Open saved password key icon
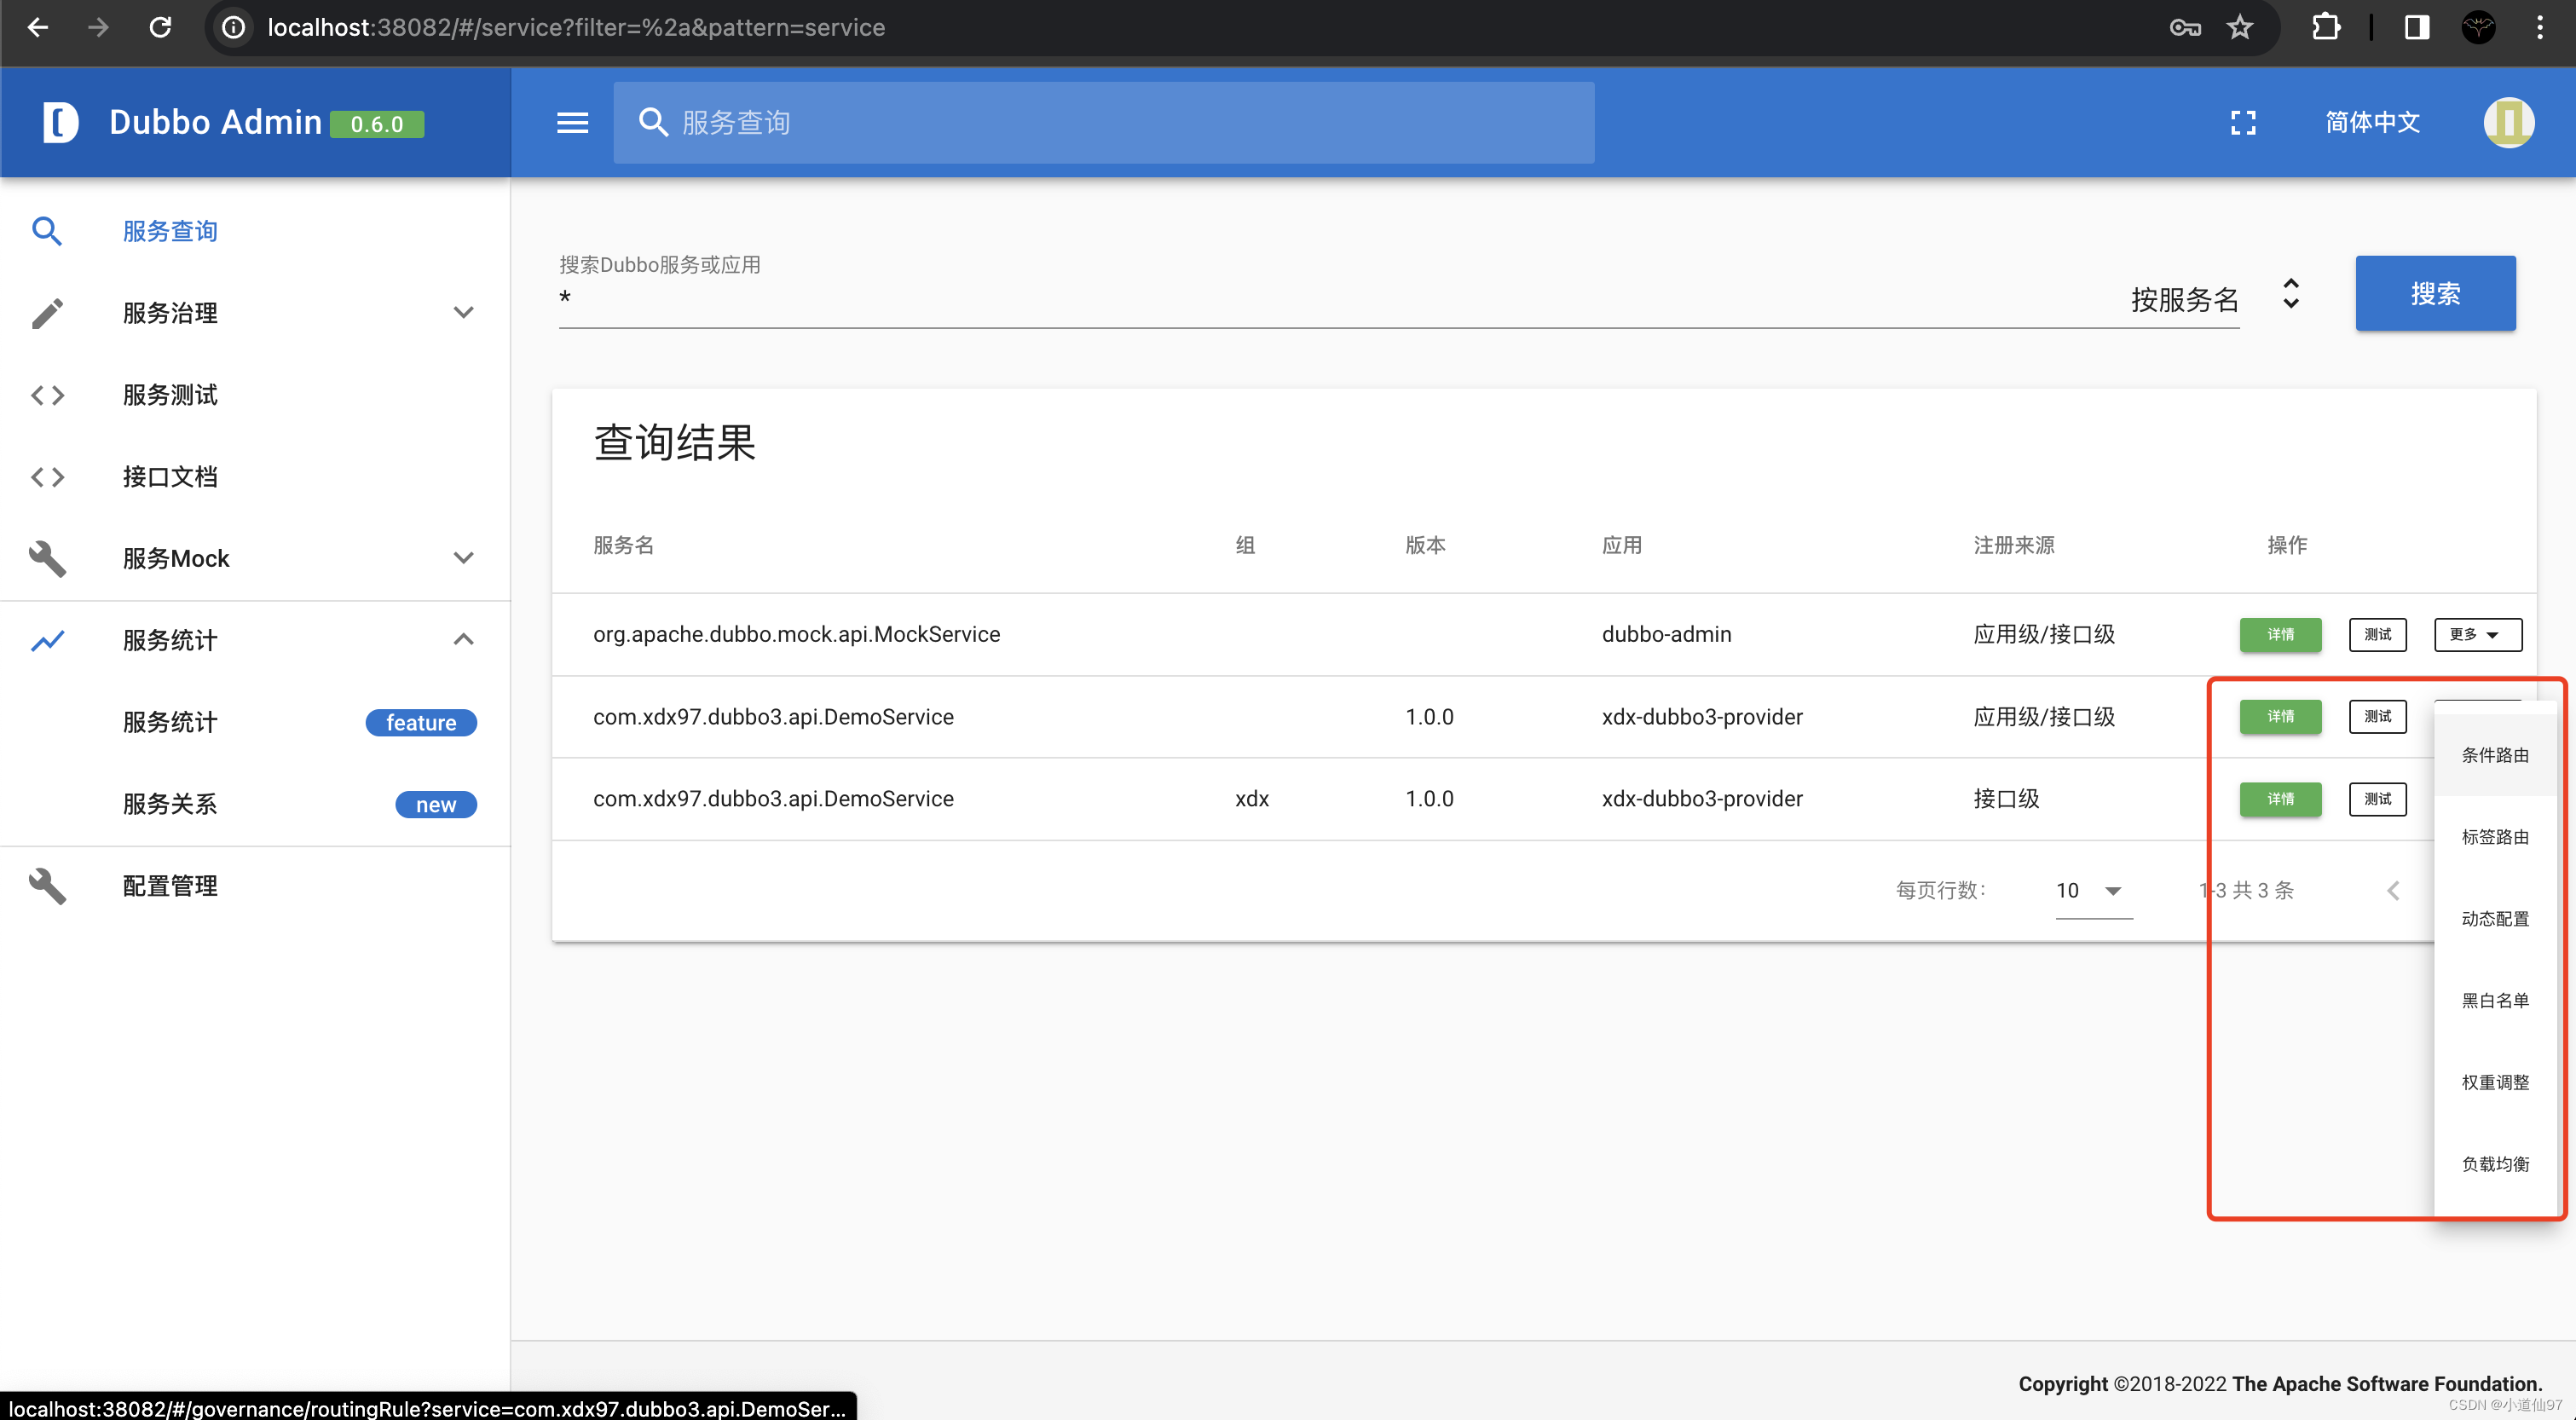 click(2185, 27)
